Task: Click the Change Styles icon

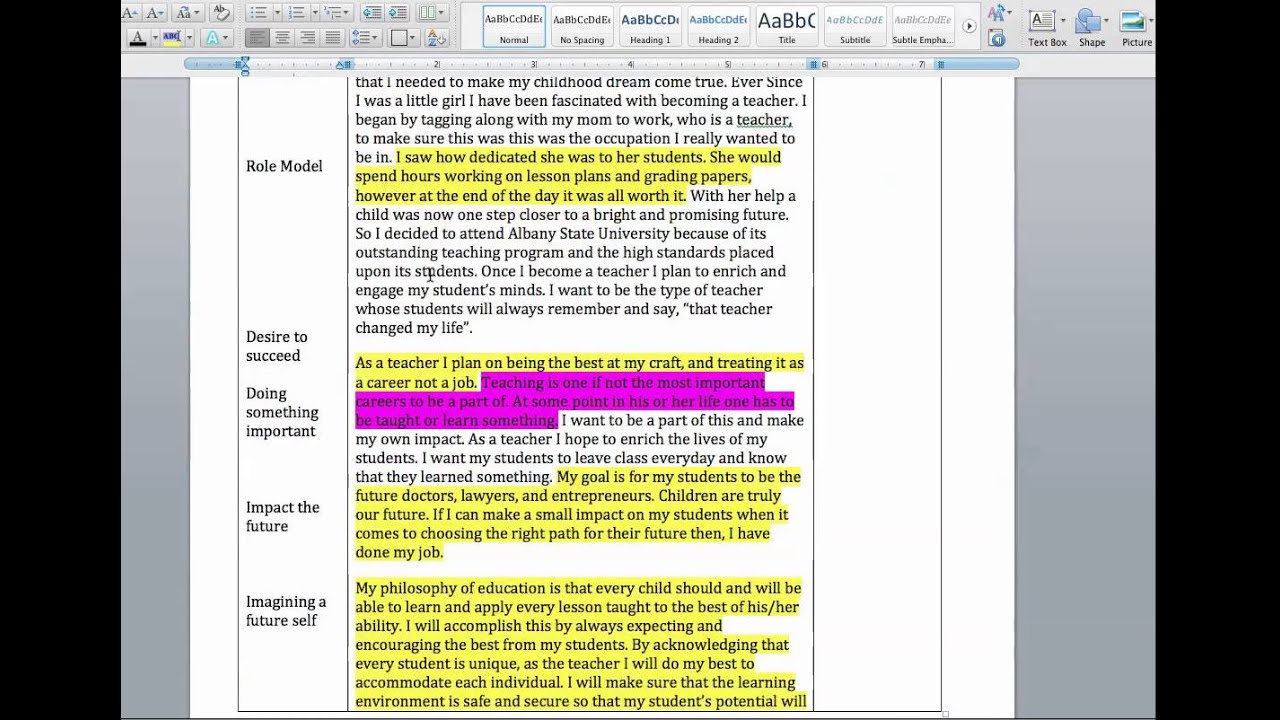Action: click(x=997, y=14)
